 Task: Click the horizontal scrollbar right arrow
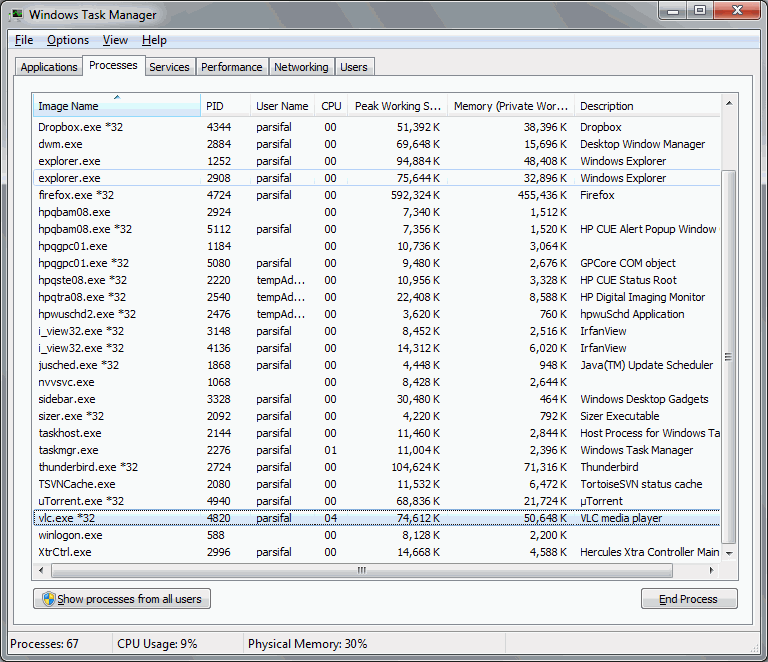712,570
